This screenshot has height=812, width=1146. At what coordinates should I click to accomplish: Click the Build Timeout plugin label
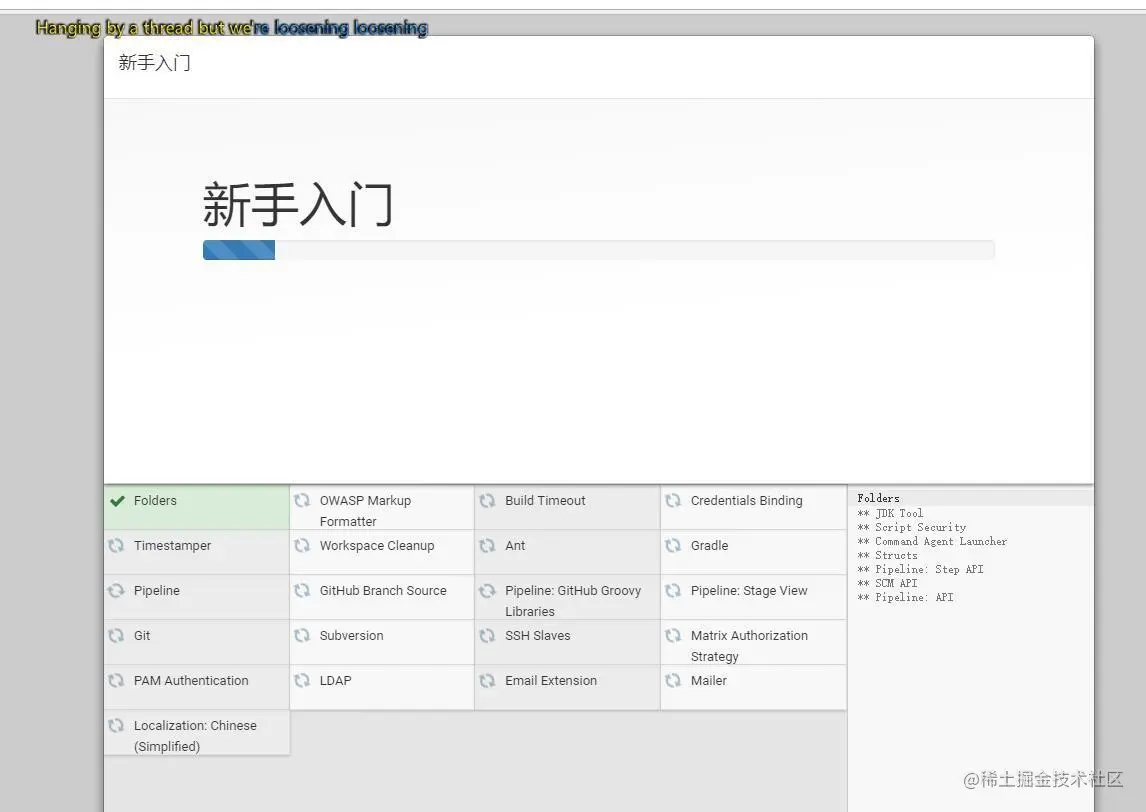[545, 501]
